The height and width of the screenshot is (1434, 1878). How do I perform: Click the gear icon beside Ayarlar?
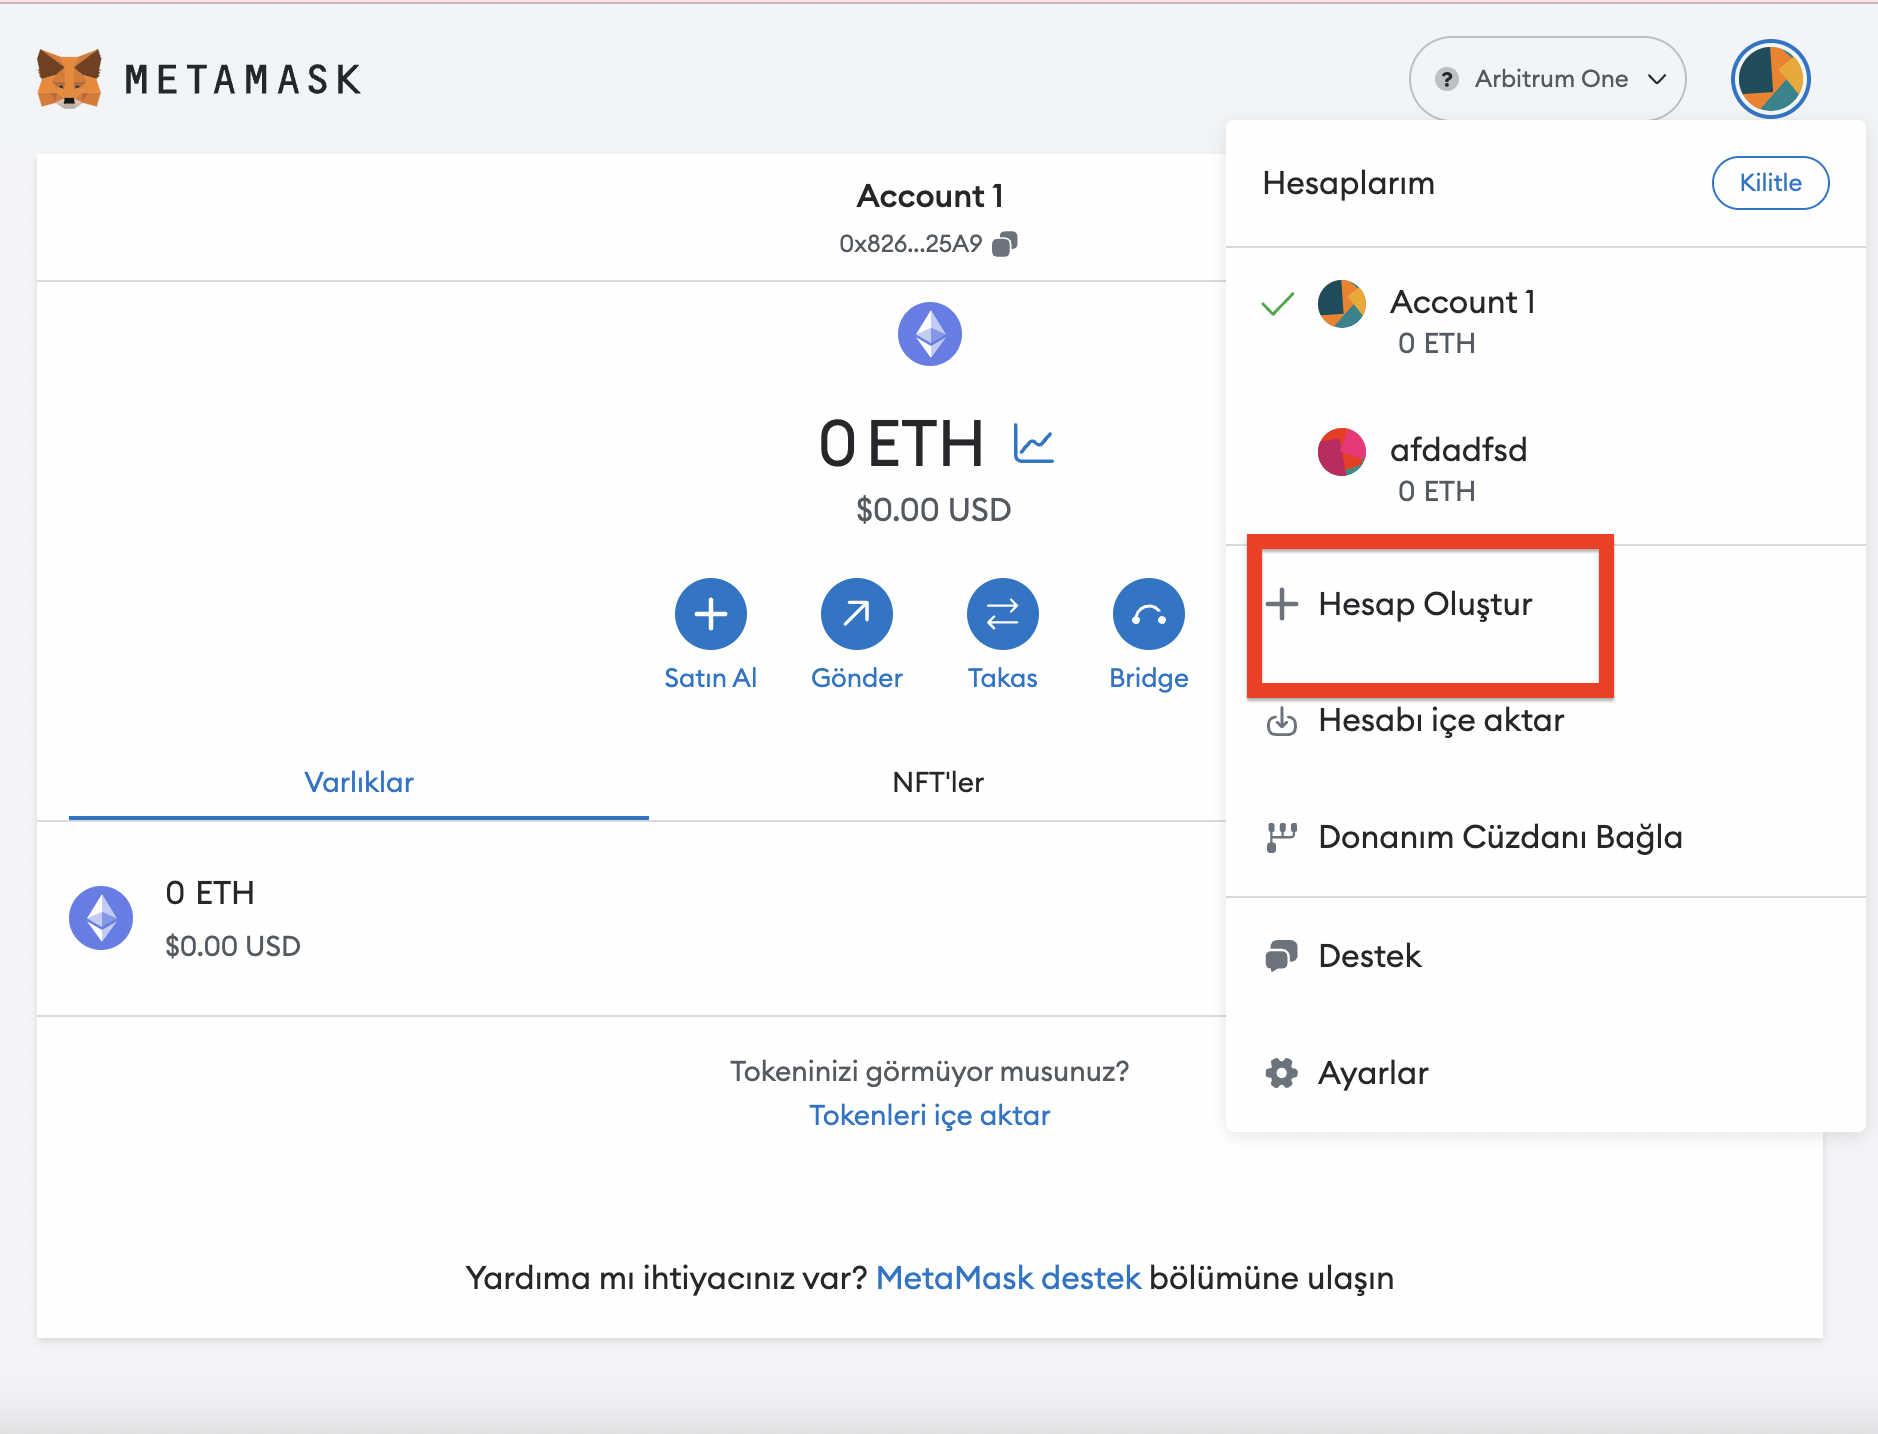[x=1282, y=1073]
